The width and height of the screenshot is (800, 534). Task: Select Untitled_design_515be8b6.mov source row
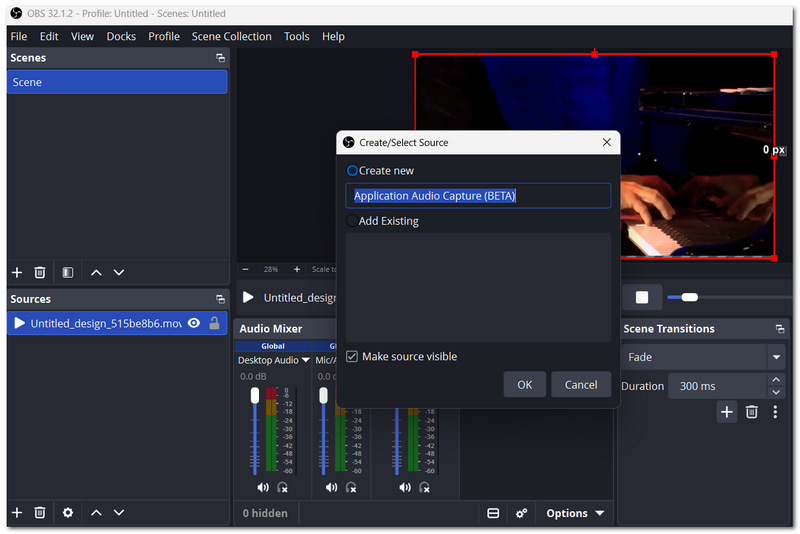(117, 323)
